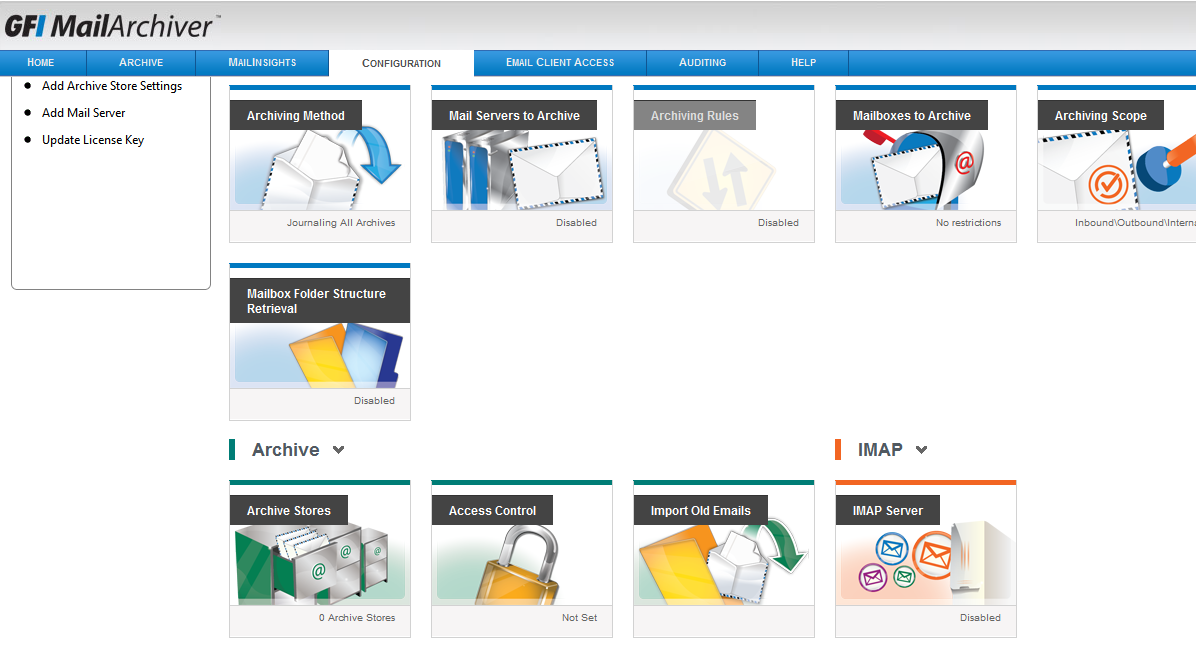1196x646 pixels.
Task: Click the Mailbox Folder Structure Retrieval title
Action: [x=320, y=301]
